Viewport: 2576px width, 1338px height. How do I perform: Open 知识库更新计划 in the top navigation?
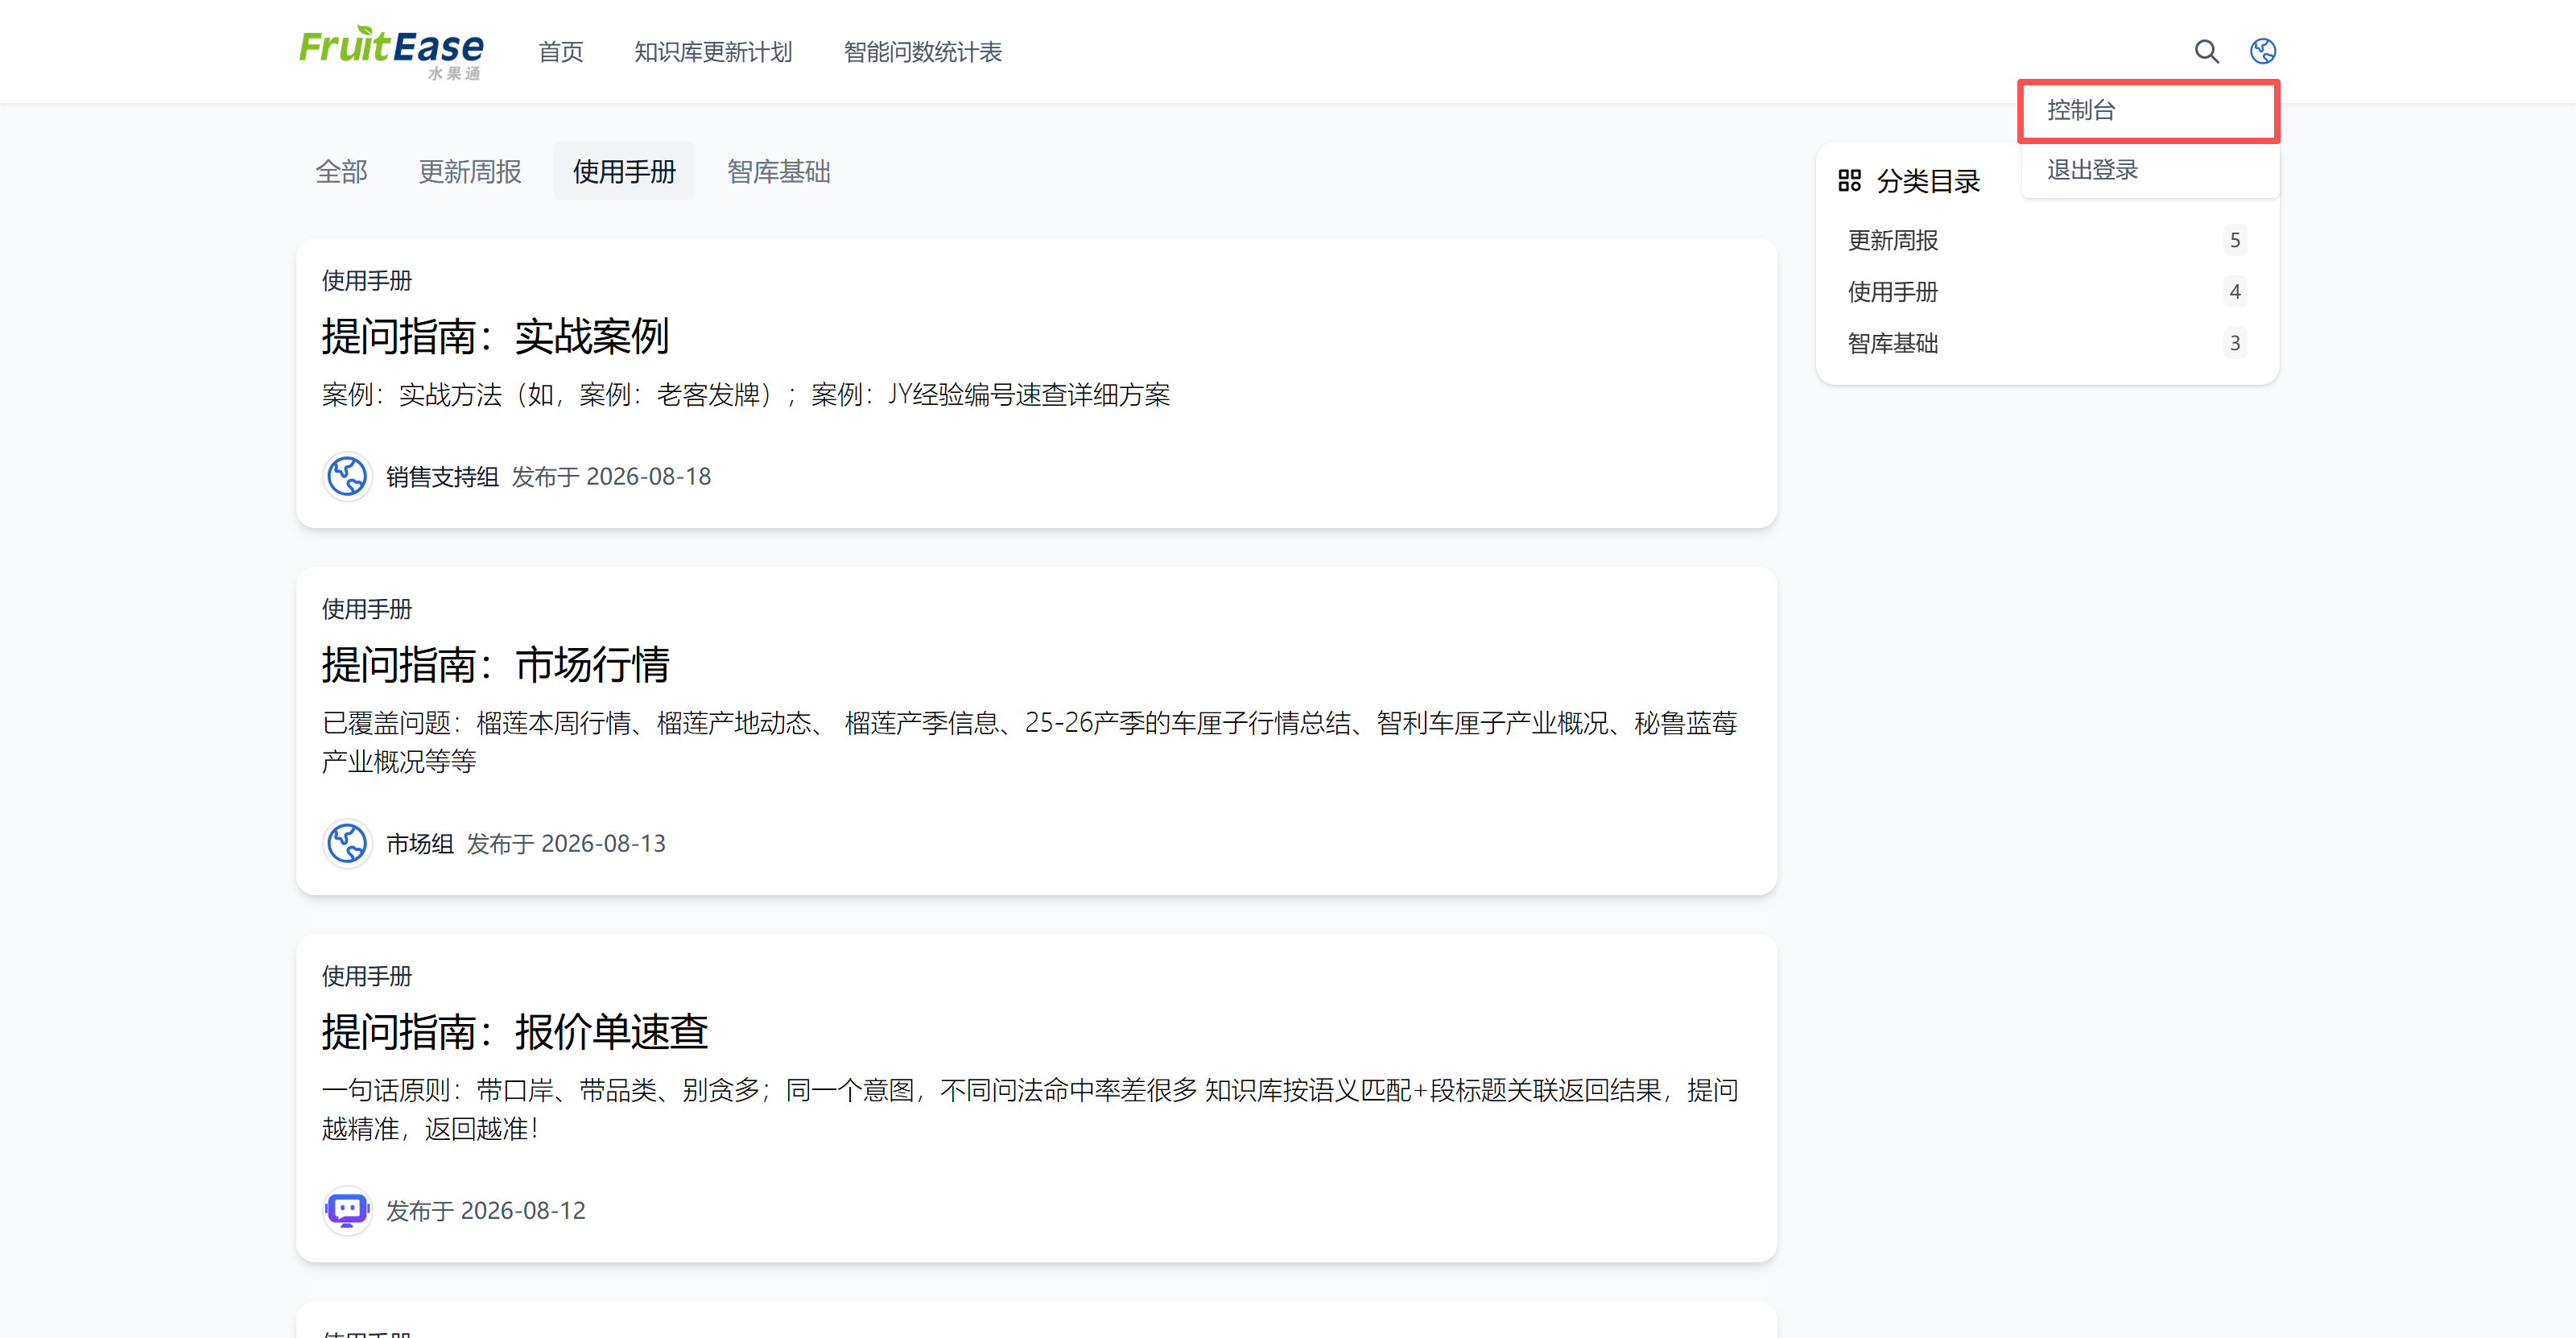(x=713, y=52)
